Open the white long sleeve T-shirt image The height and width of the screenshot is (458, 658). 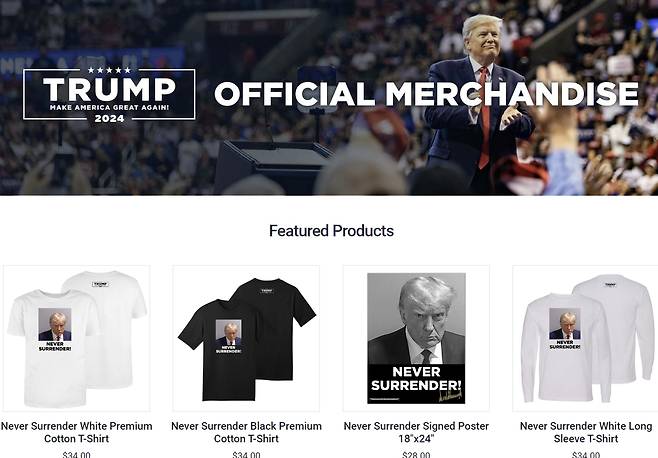(586, 338)
